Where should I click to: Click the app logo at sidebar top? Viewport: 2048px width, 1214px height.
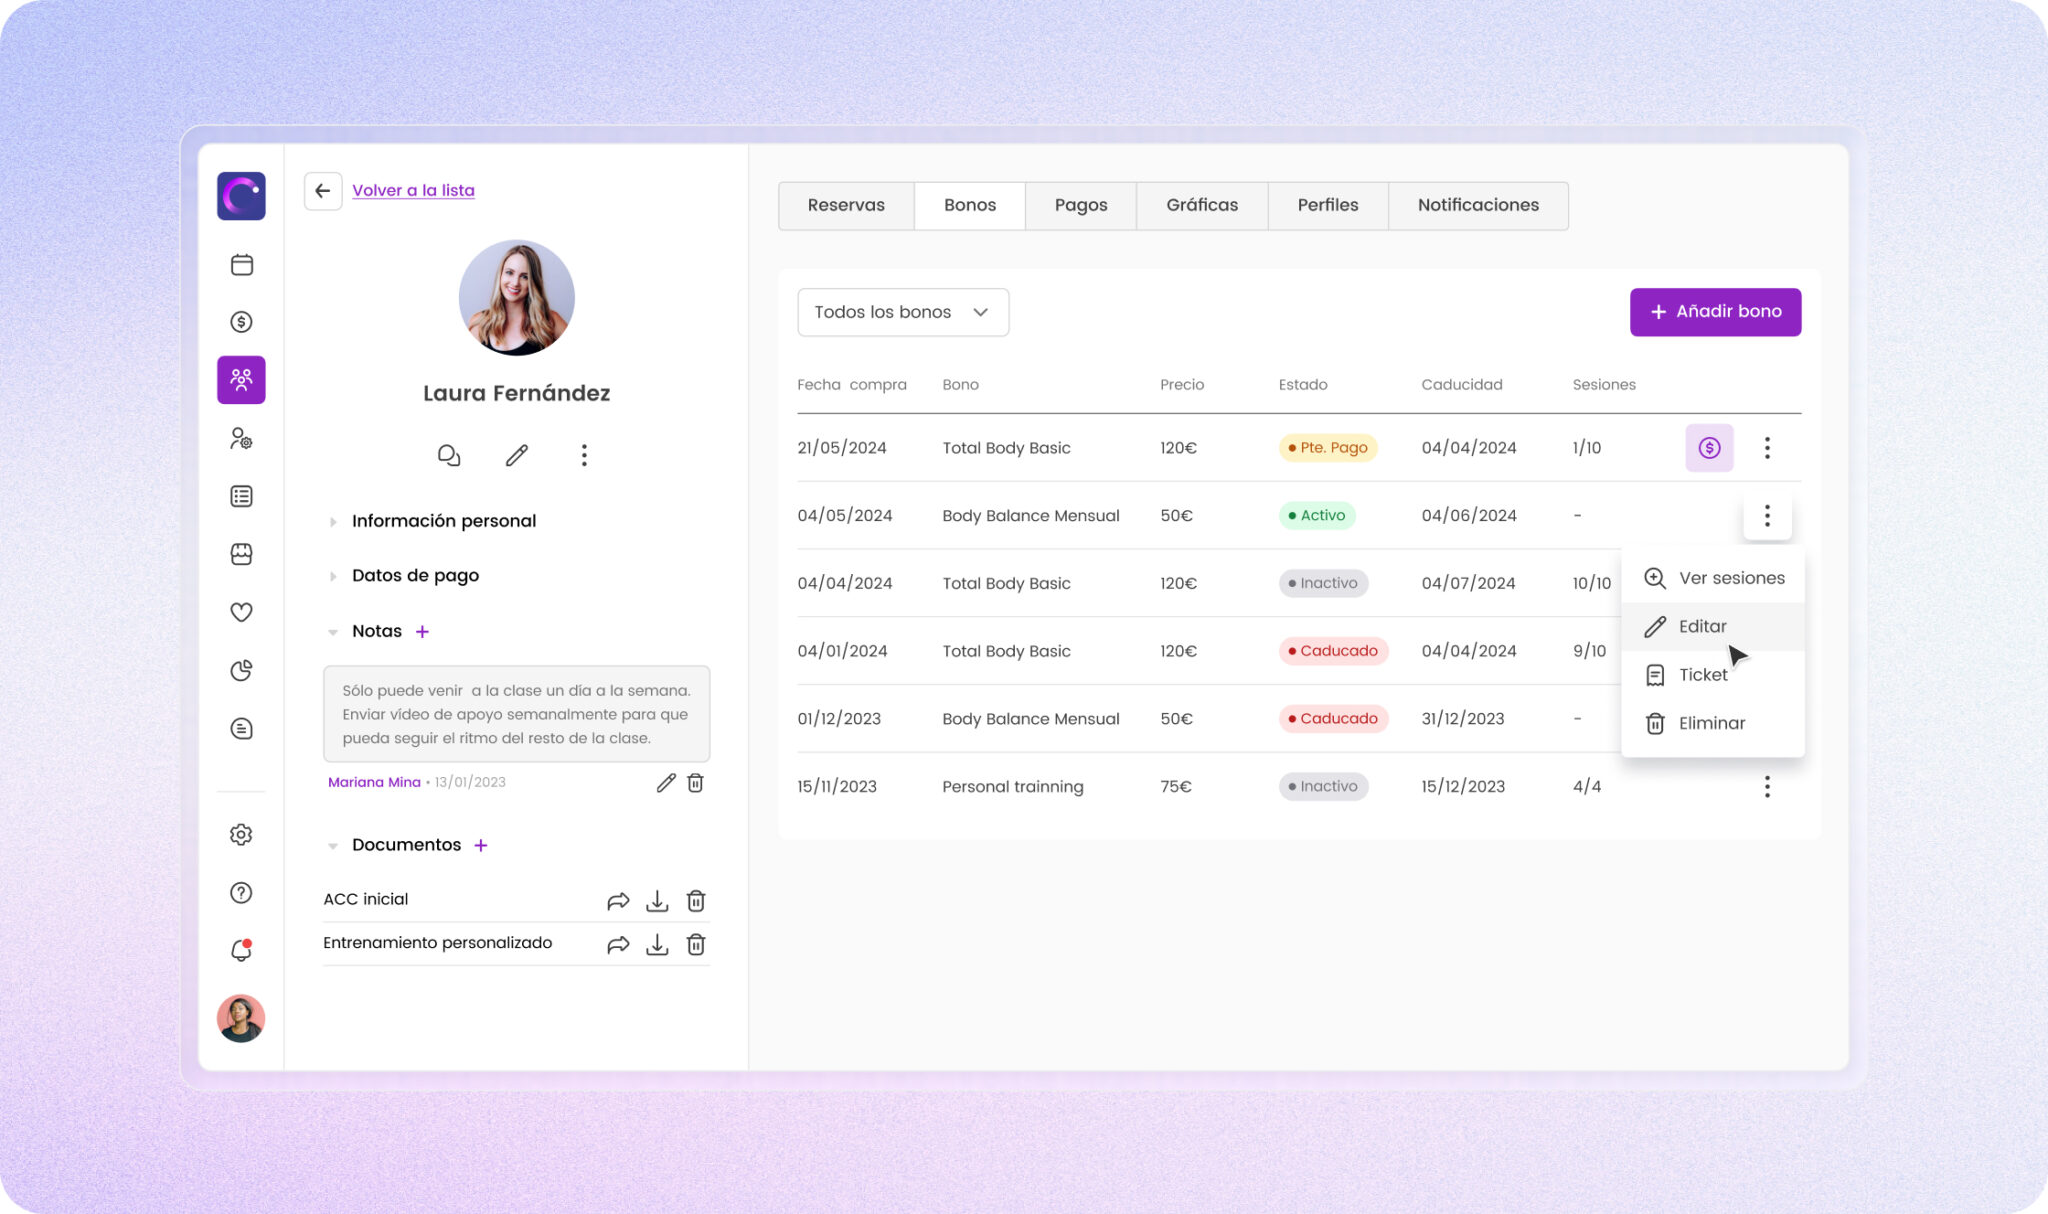click(241, 196)
